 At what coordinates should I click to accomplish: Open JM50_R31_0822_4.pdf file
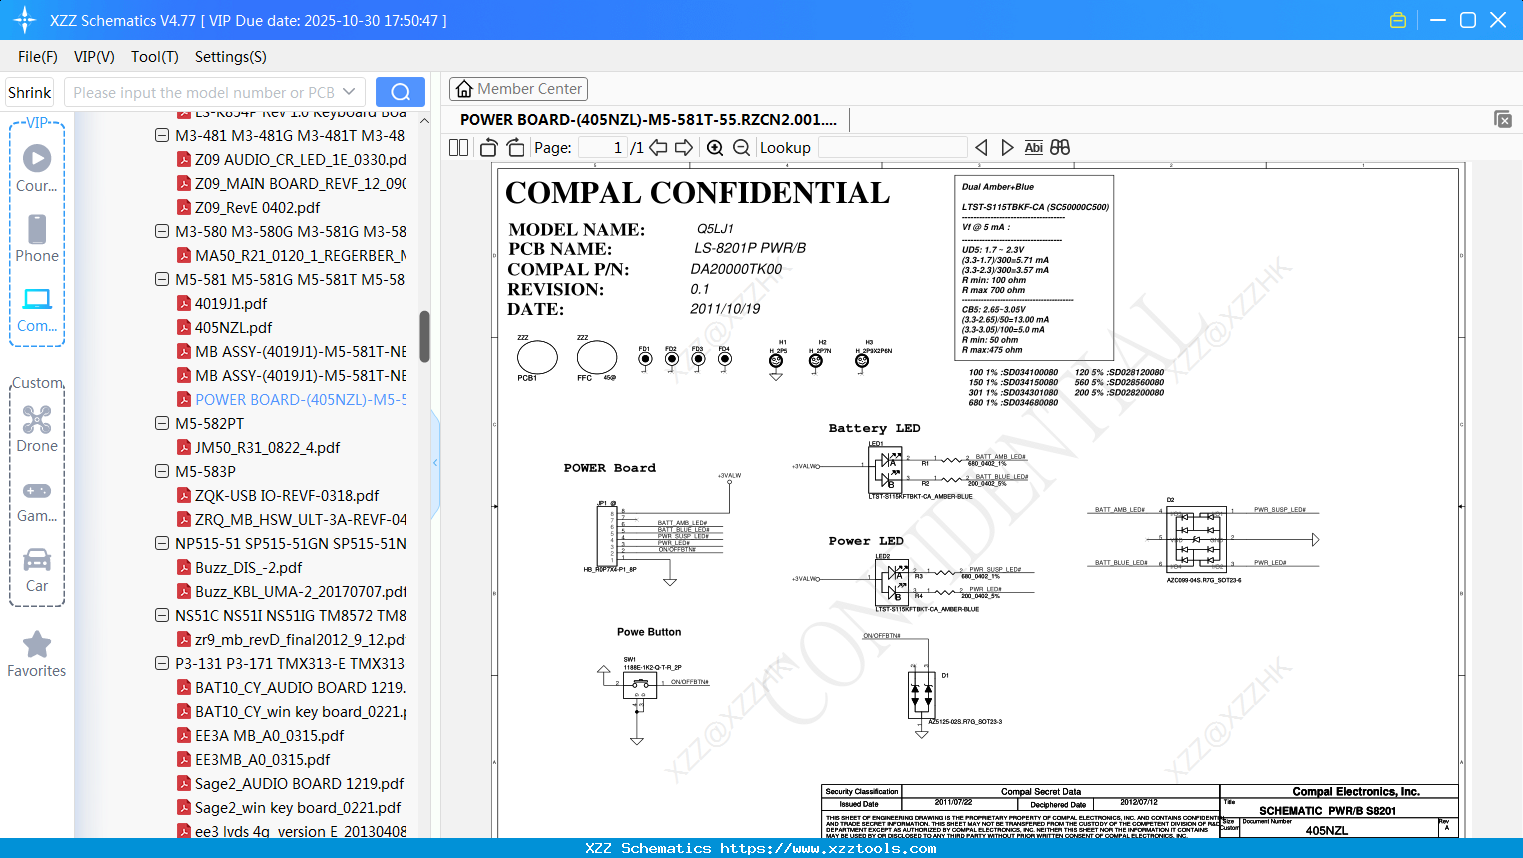pyautogui.click(x=267, y=447)
